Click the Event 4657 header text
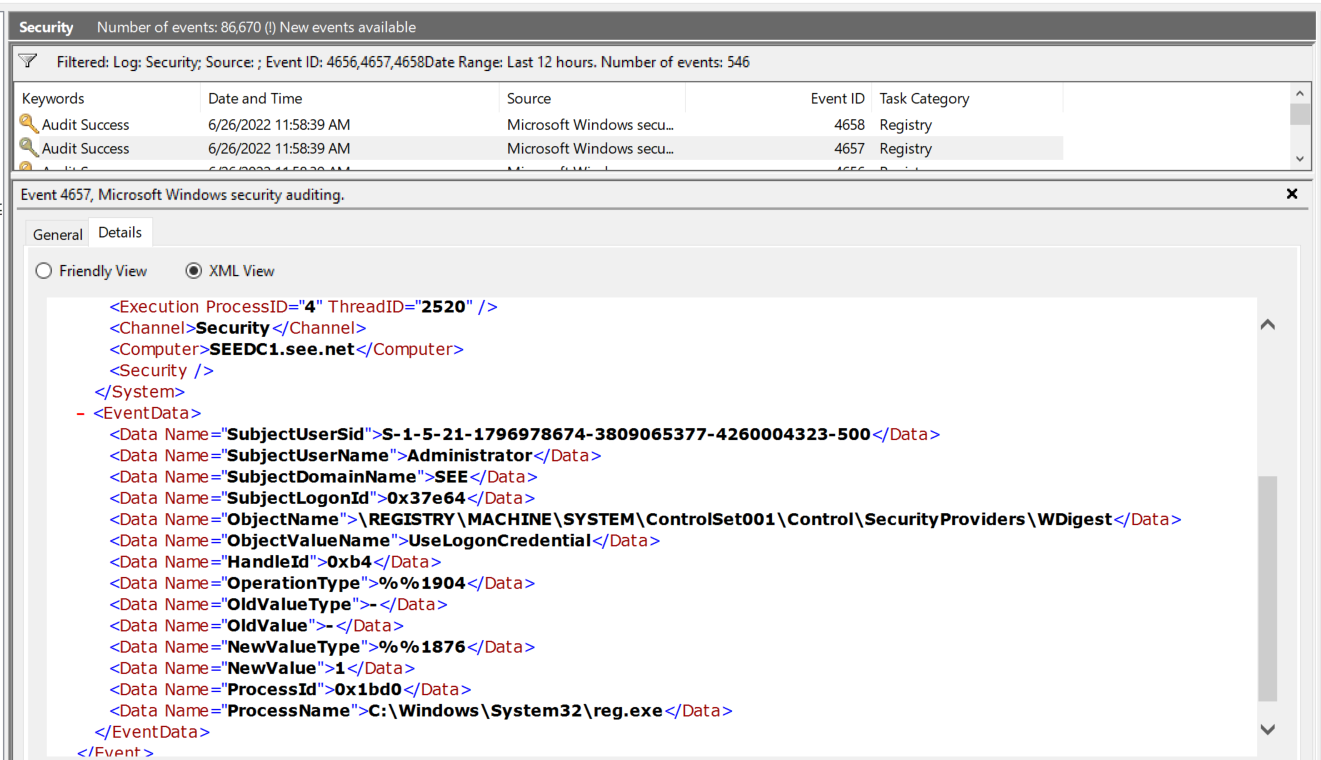 pos(182,195)
